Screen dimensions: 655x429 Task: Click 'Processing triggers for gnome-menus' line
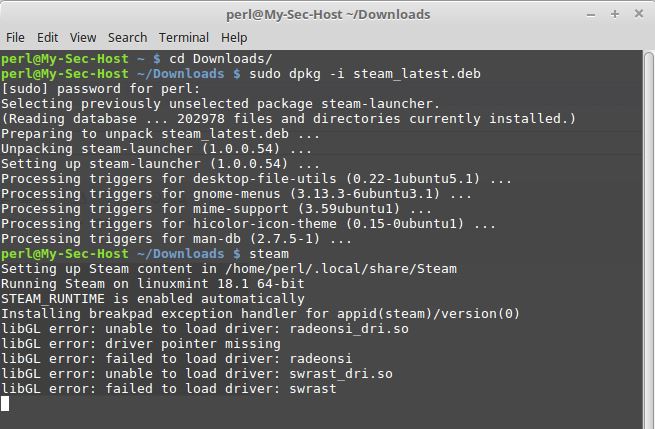tap(236, 194)
